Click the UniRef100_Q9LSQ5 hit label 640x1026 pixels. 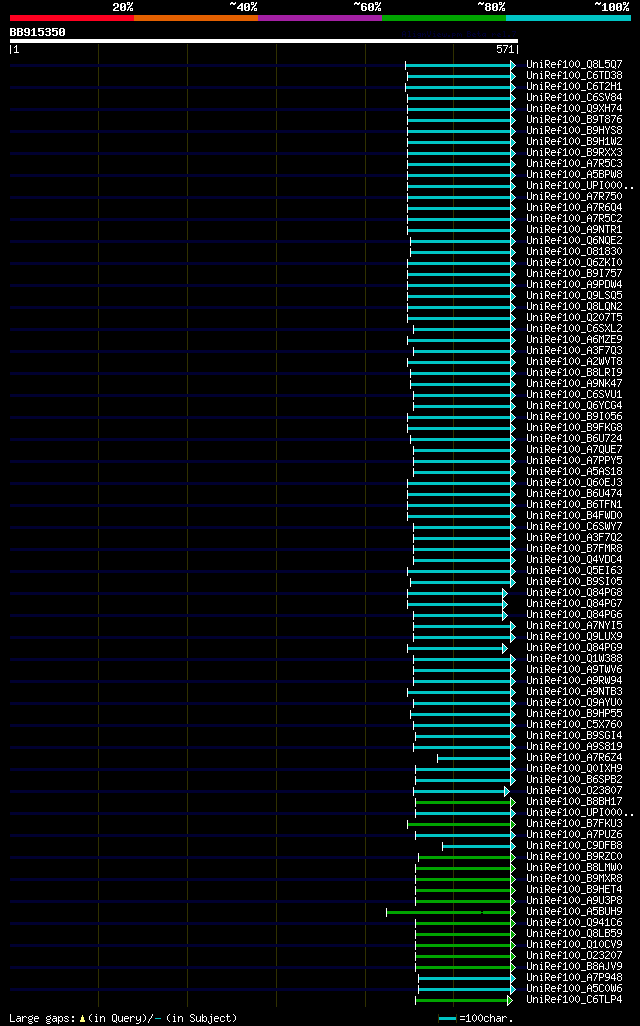click(575, 296)
